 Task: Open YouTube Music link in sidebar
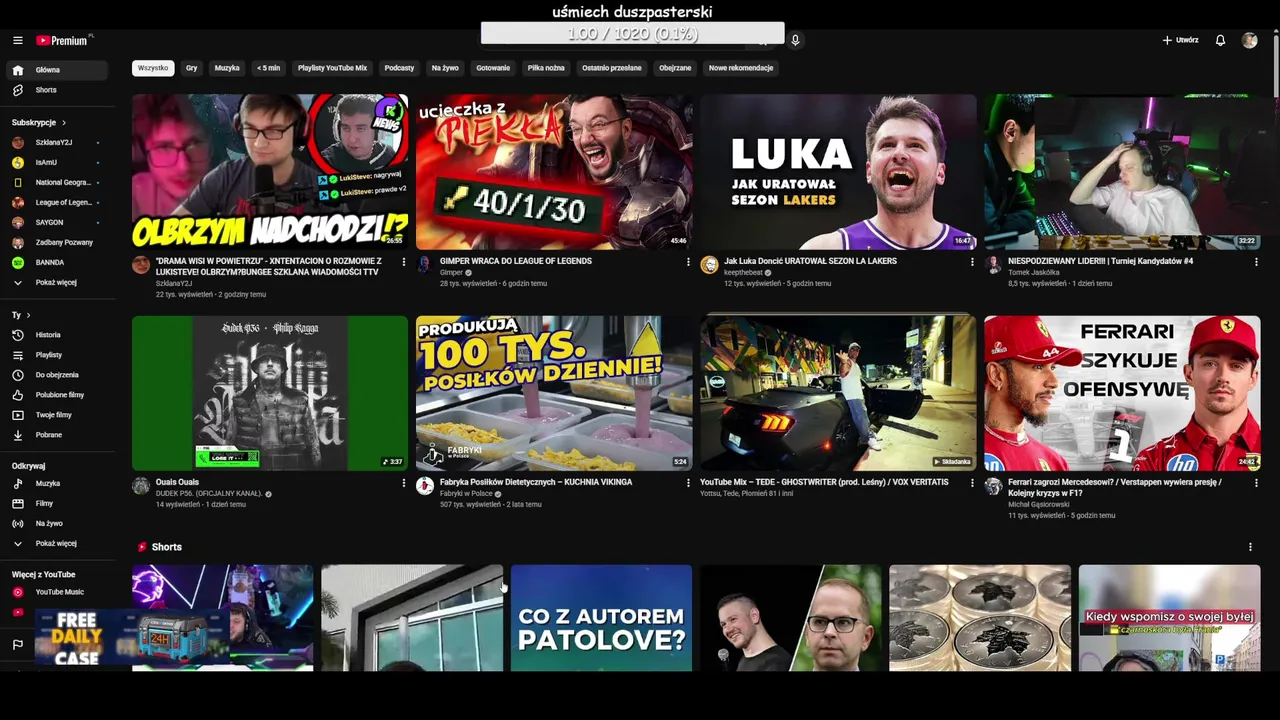click(x=56, y=592)
